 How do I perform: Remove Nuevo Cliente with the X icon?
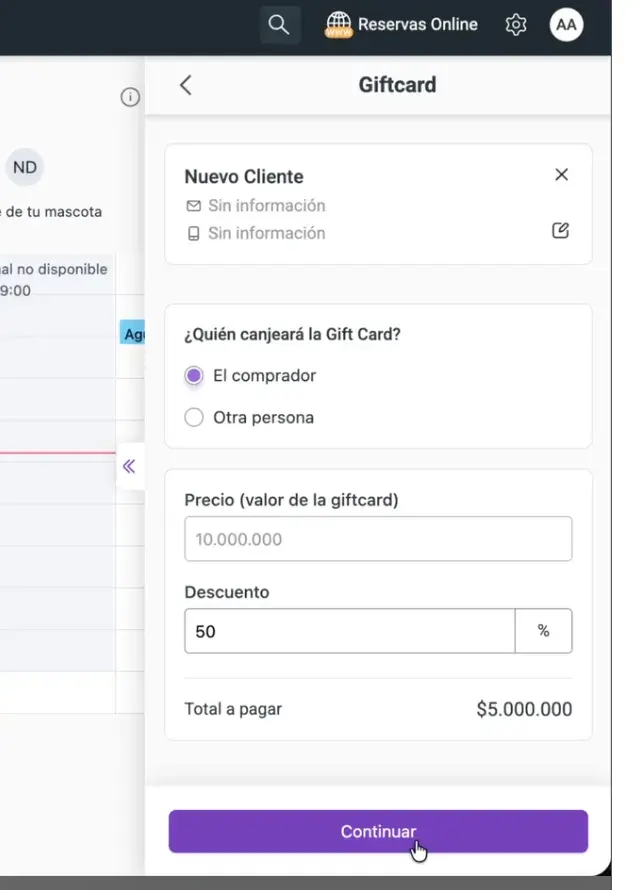coord(562,174)
